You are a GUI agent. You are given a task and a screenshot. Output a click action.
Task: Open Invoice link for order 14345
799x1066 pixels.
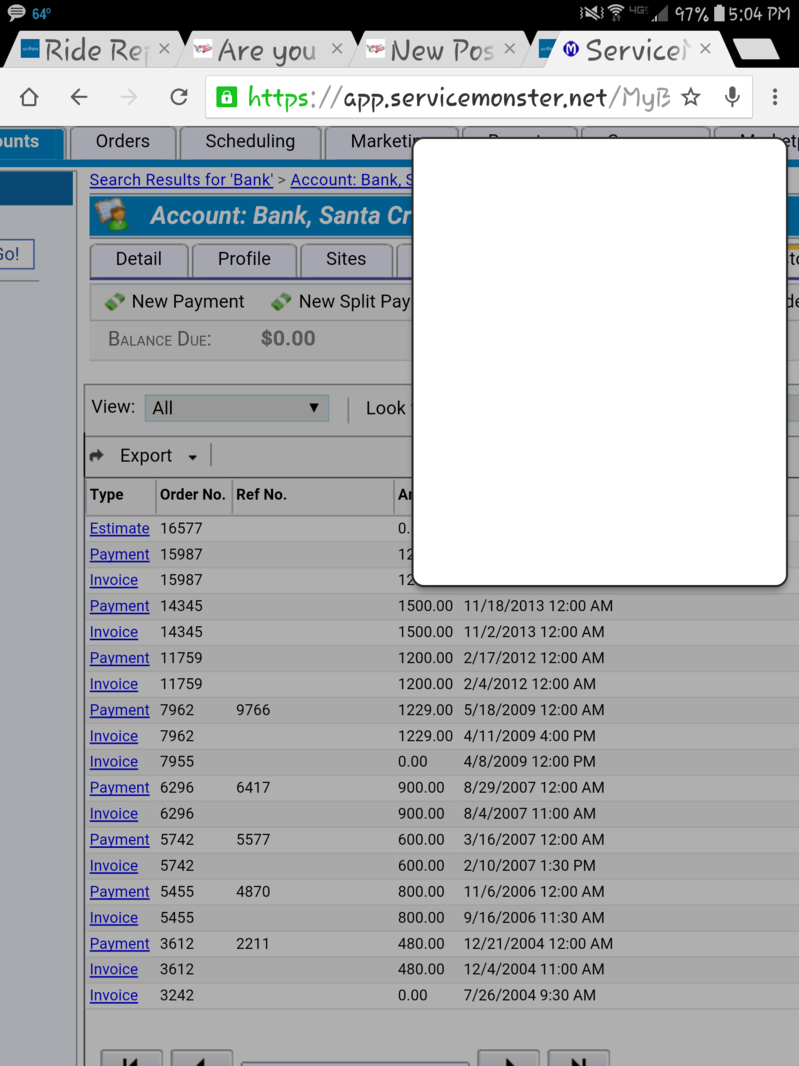114,632
